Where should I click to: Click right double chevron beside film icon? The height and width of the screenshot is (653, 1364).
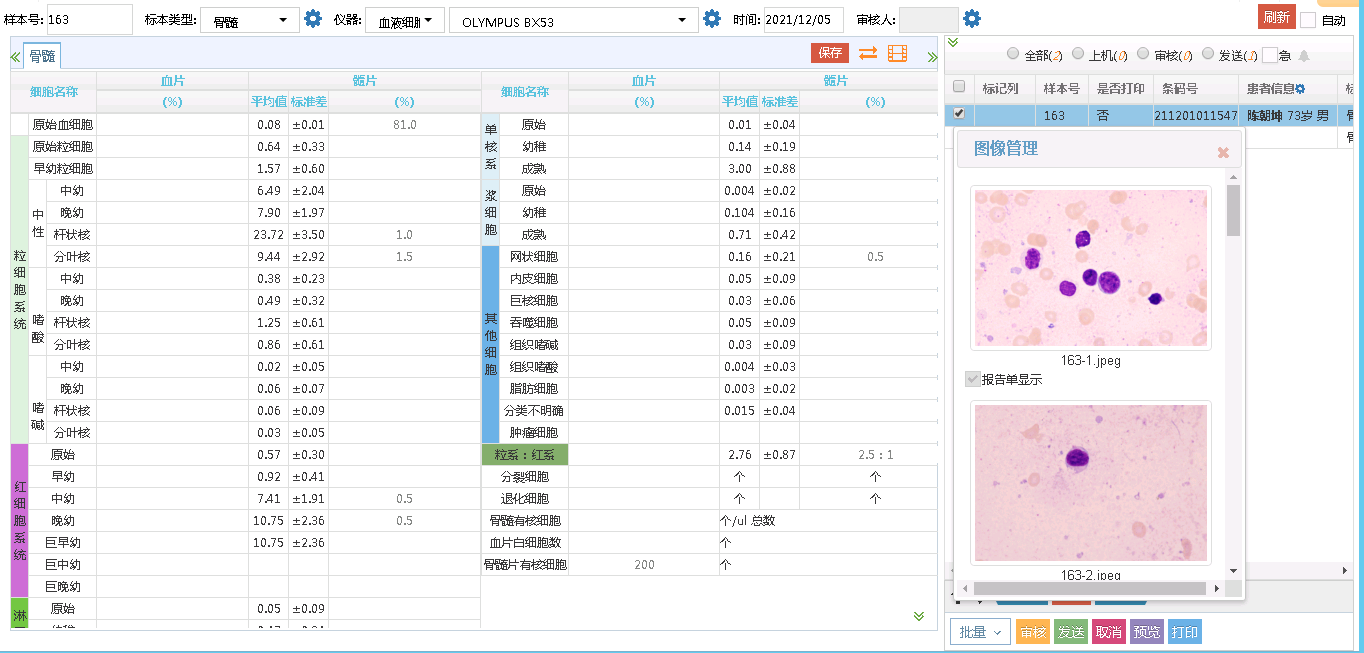(932, 57)
